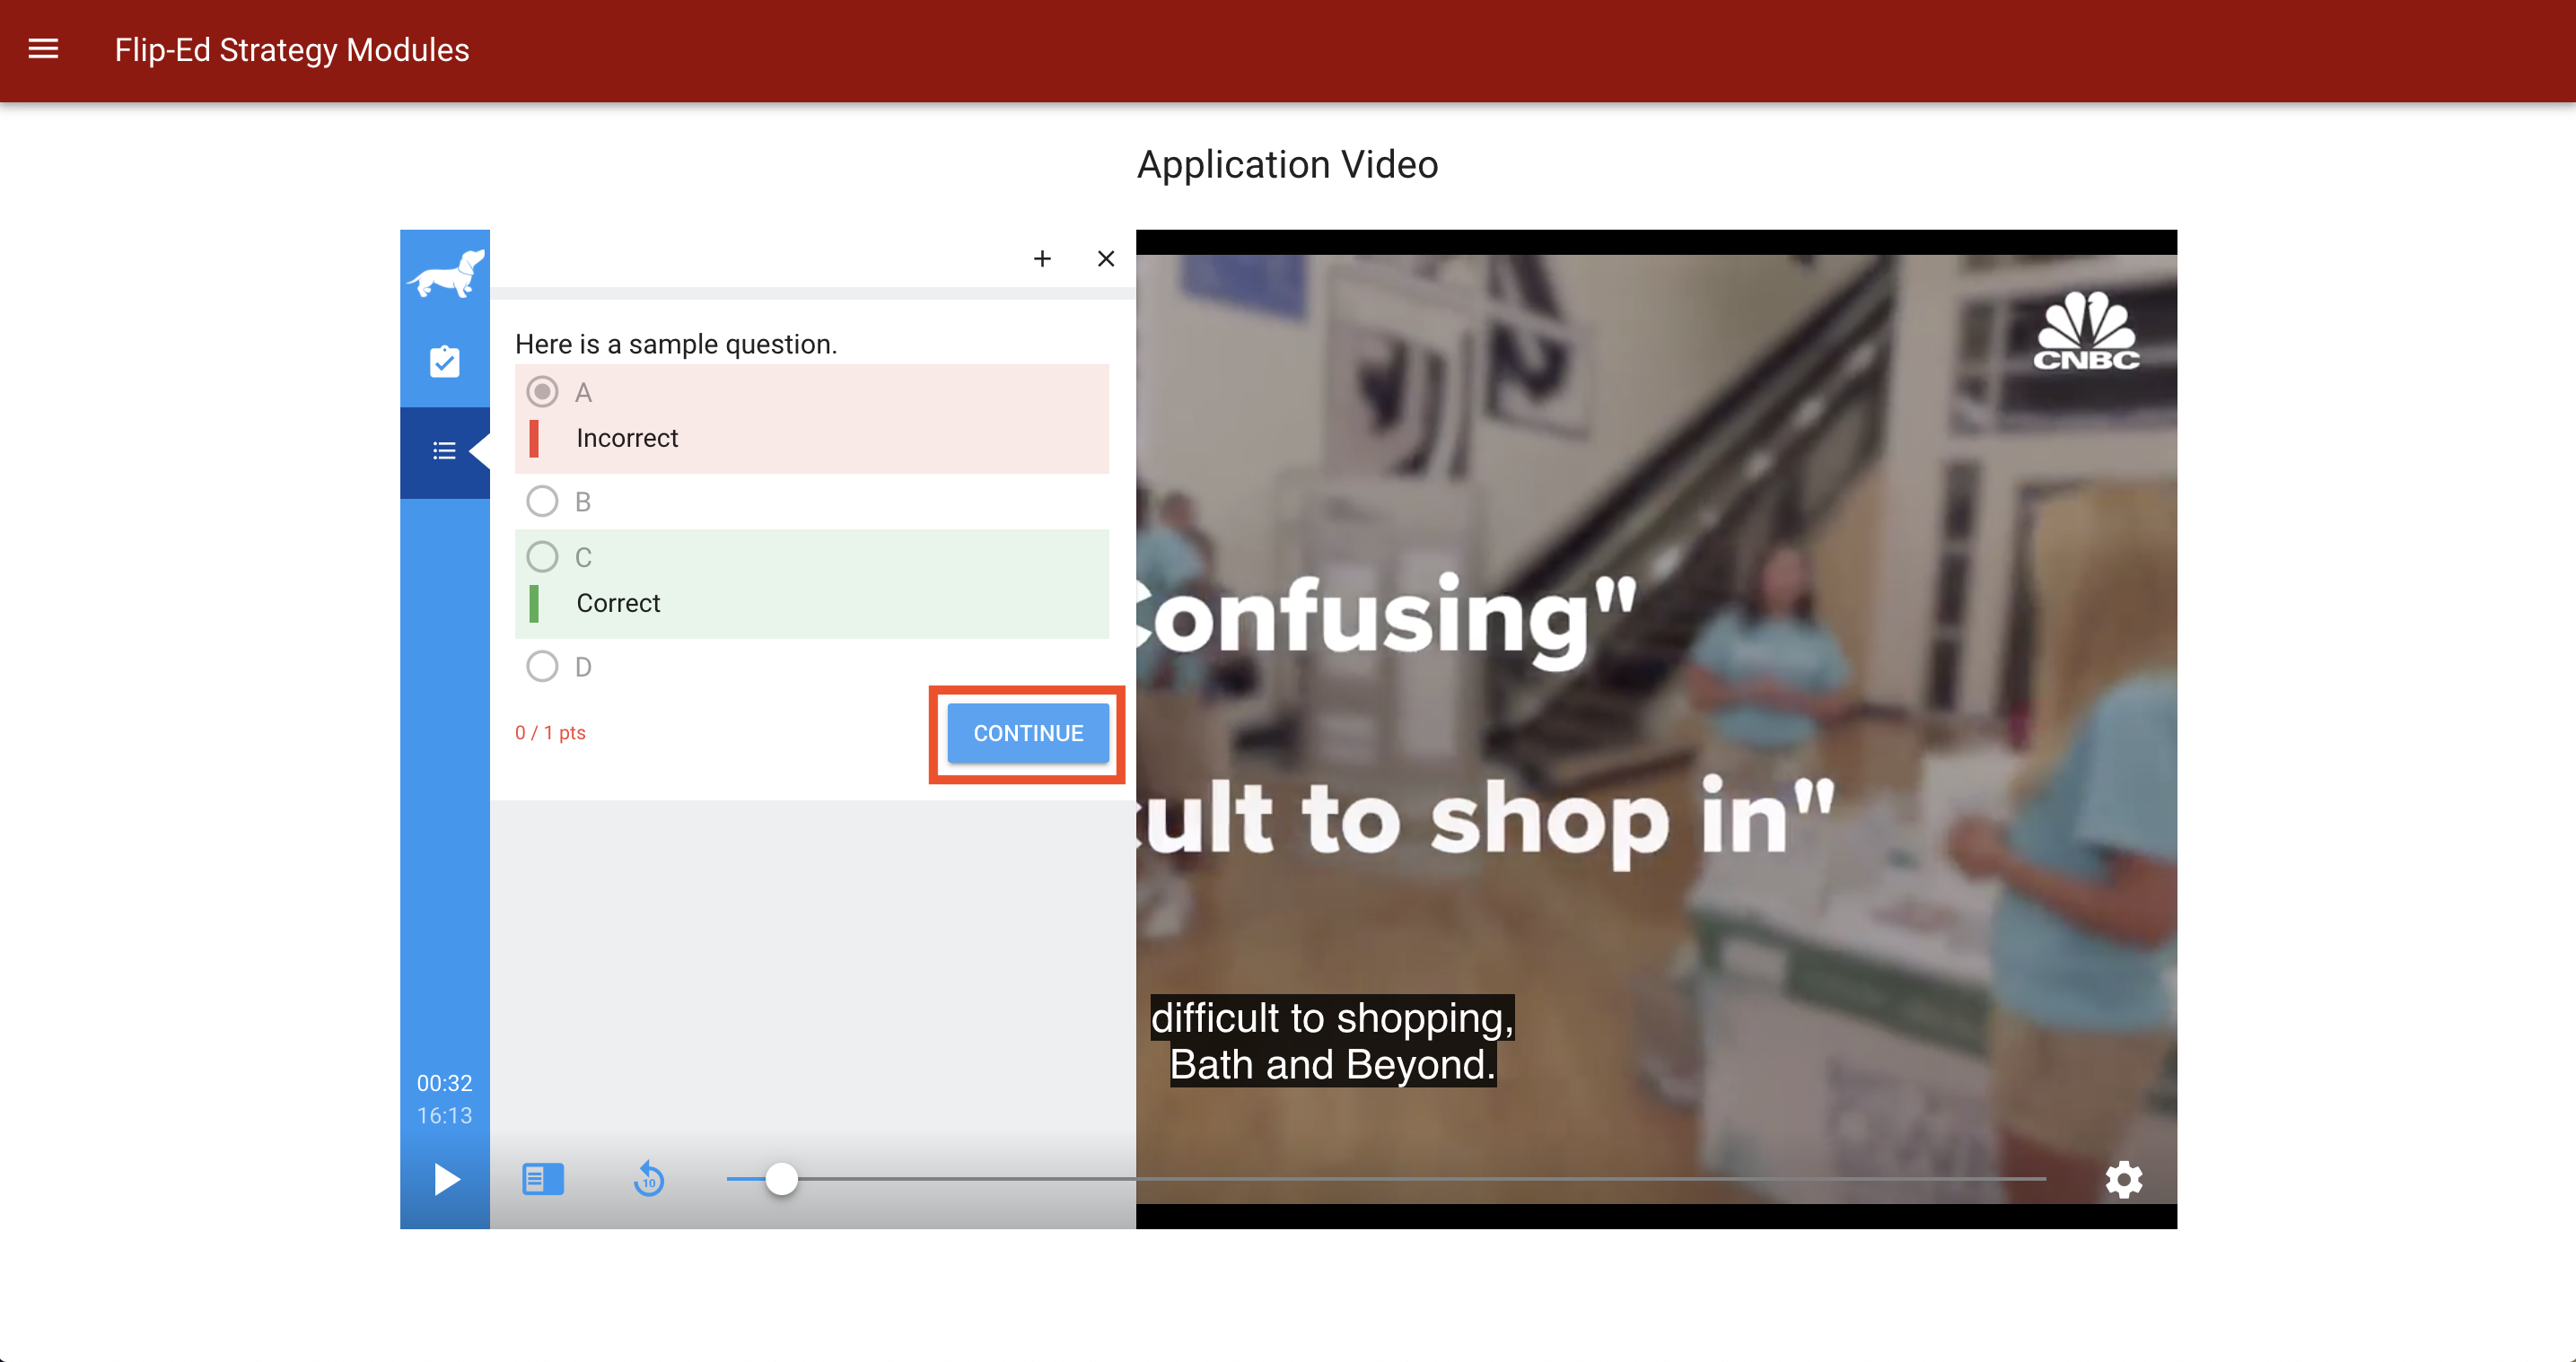Click the 00:32 elapsed time display
2576x1362 pixels.
[444, 1083]
